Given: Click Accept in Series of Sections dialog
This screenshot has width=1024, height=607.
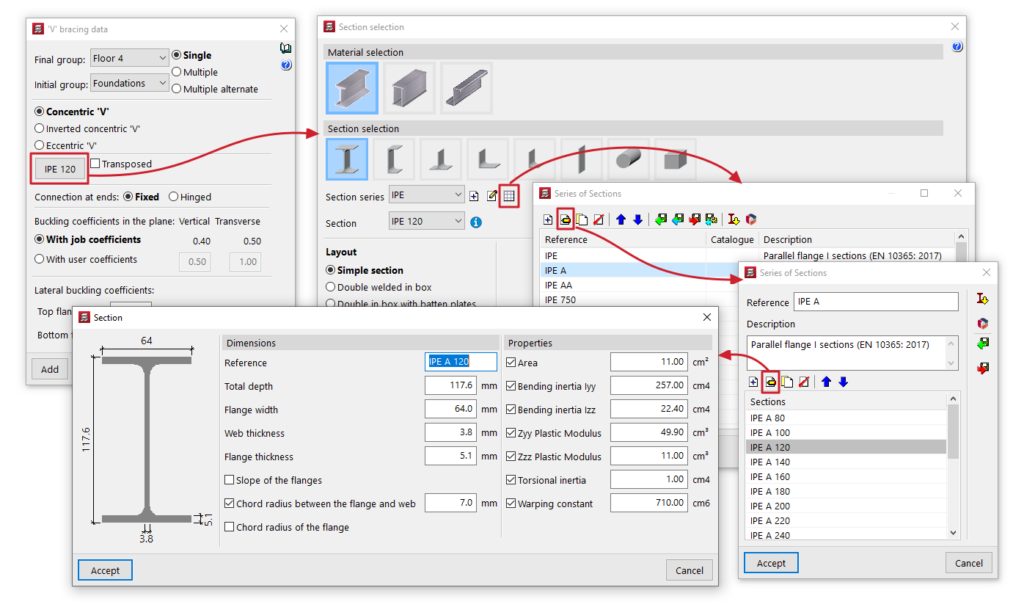Looking at the screenshot, I should (771, 563).
